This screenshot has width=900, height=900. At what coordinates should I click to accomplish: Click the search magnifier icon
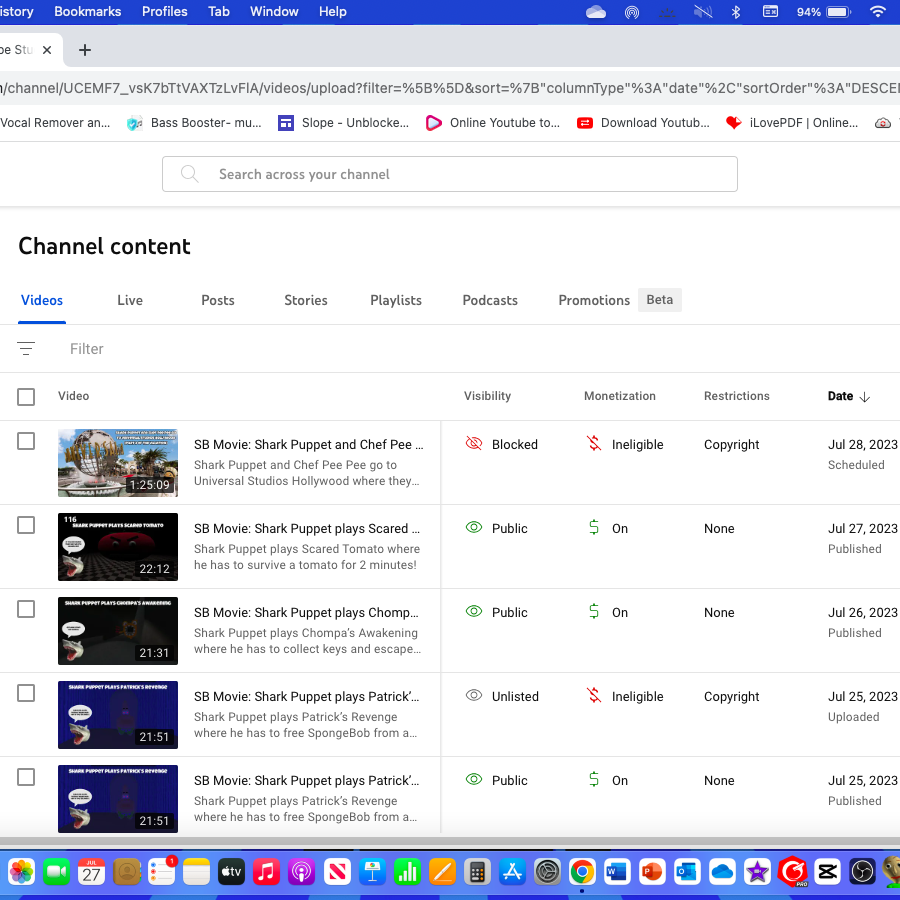[189, 174]
